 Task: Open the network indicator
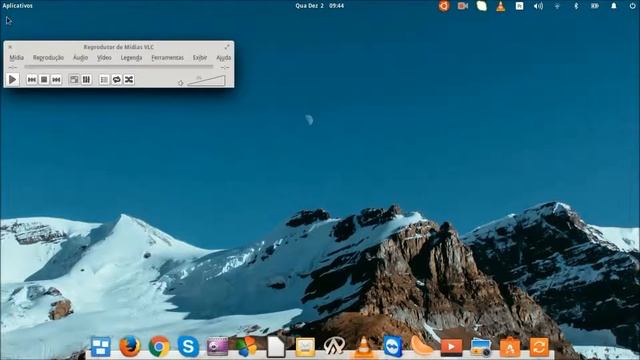pyautogui.click(x=557, y=6)
